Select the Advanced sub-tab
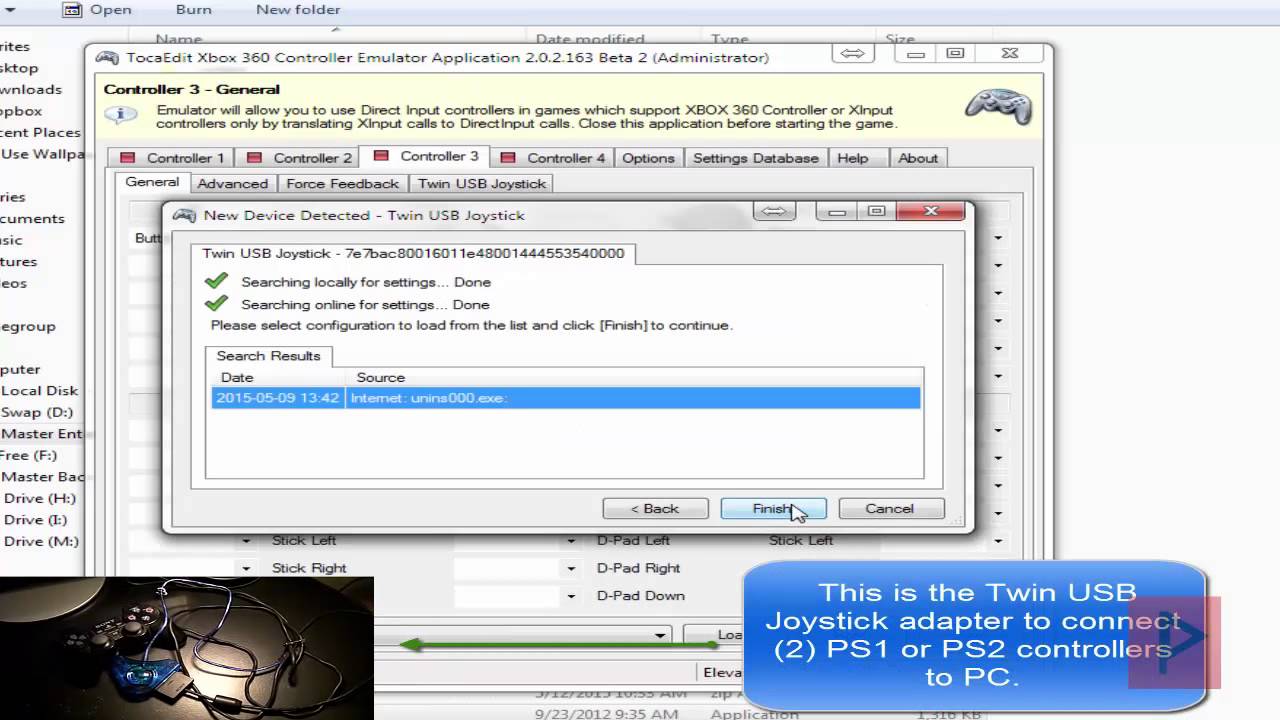Viewport: 1280px width, 720px height. (x=232, y=184)
